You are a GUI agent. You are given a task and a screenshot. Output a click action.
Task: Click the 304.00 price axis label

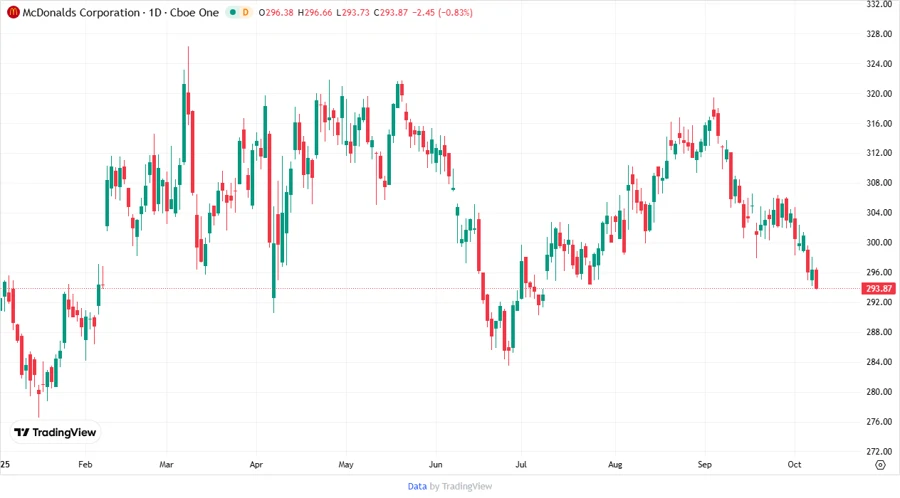[x=879, y=212]
